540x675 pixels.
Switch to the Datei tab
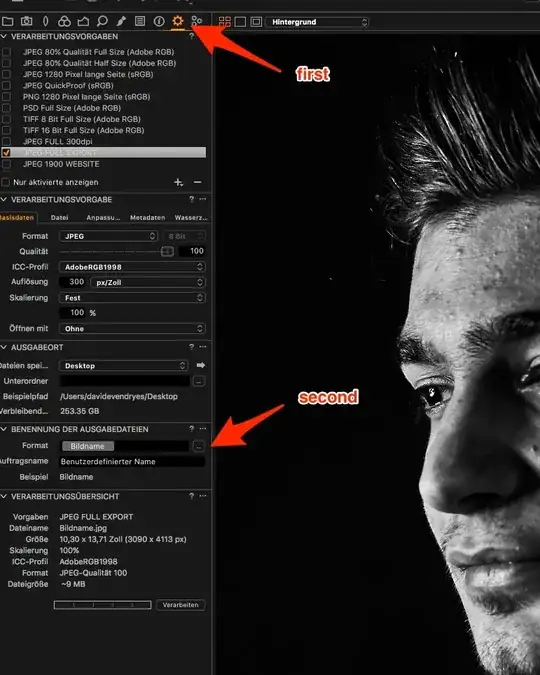59,217
